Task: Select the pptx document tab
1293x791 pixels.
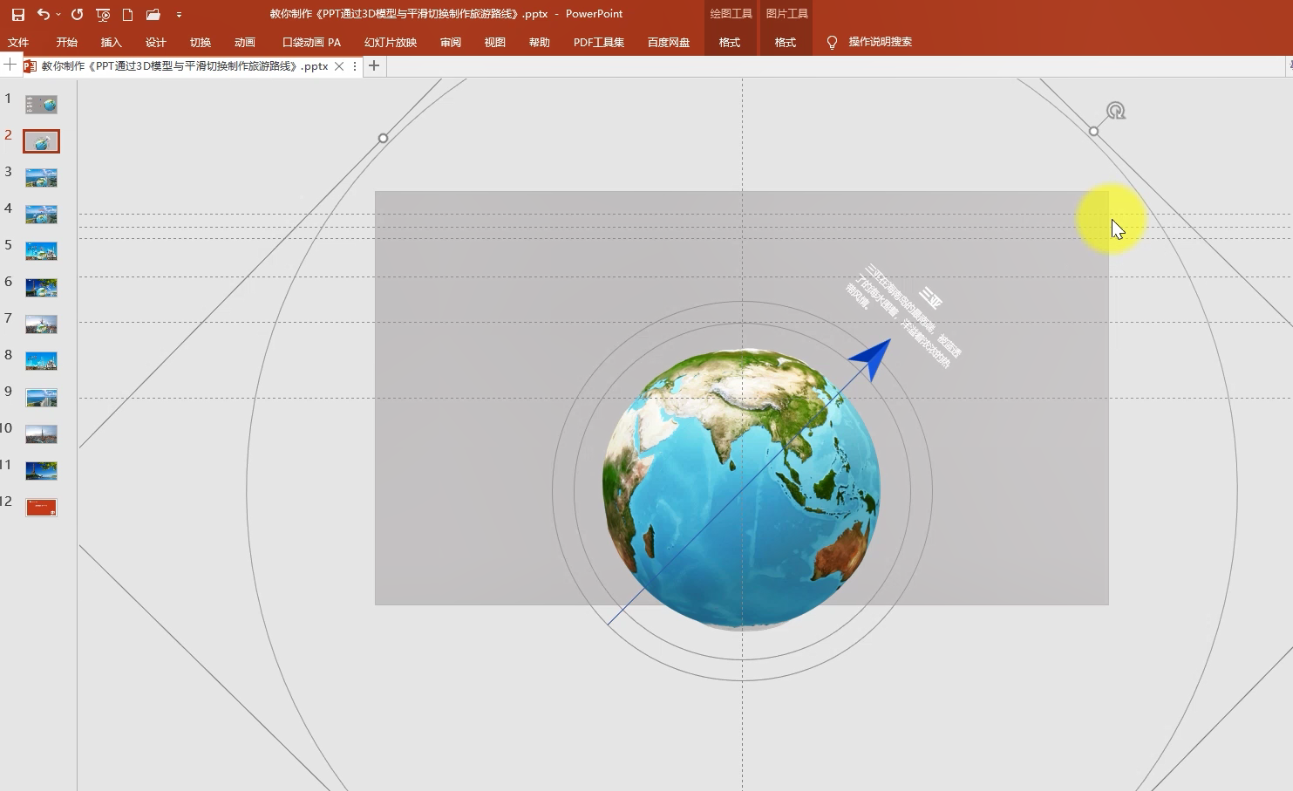Action: point(184,66)
